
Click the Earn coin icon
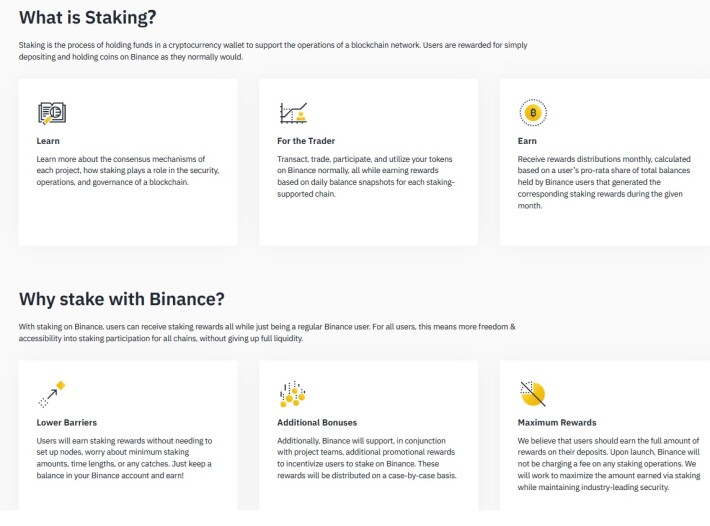(x=532, y=112)
